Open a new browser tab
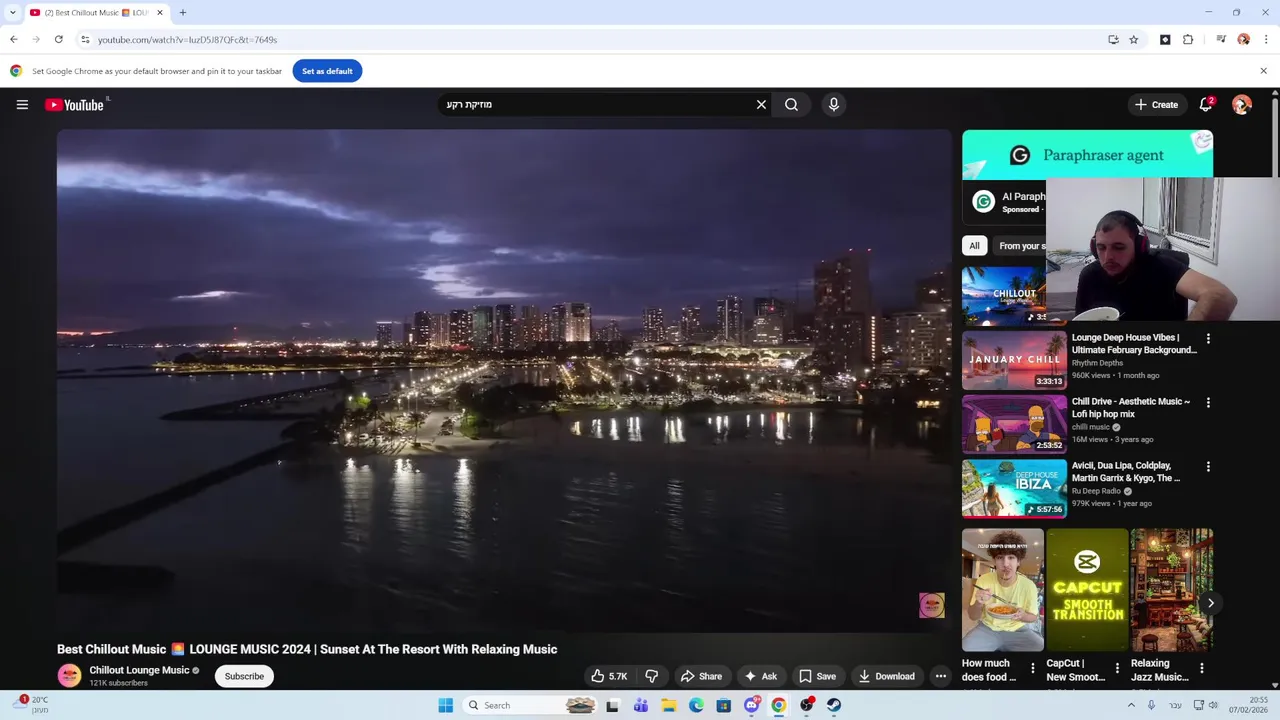The height and width of the screenshot is (720, 1280). click(x=182, y=12)
